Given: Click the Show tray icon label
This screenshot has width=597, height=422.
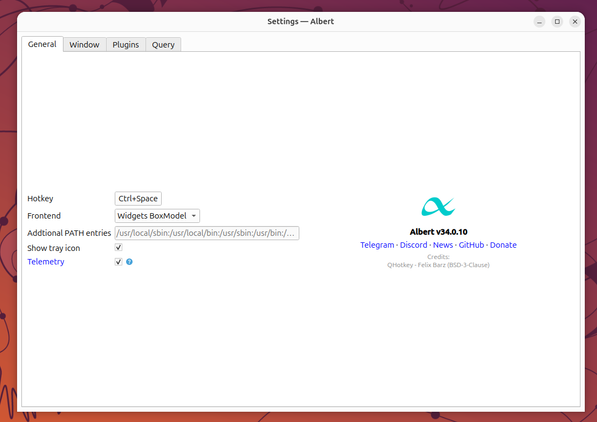Looking at the screenshot, I should tap(54, 248).
